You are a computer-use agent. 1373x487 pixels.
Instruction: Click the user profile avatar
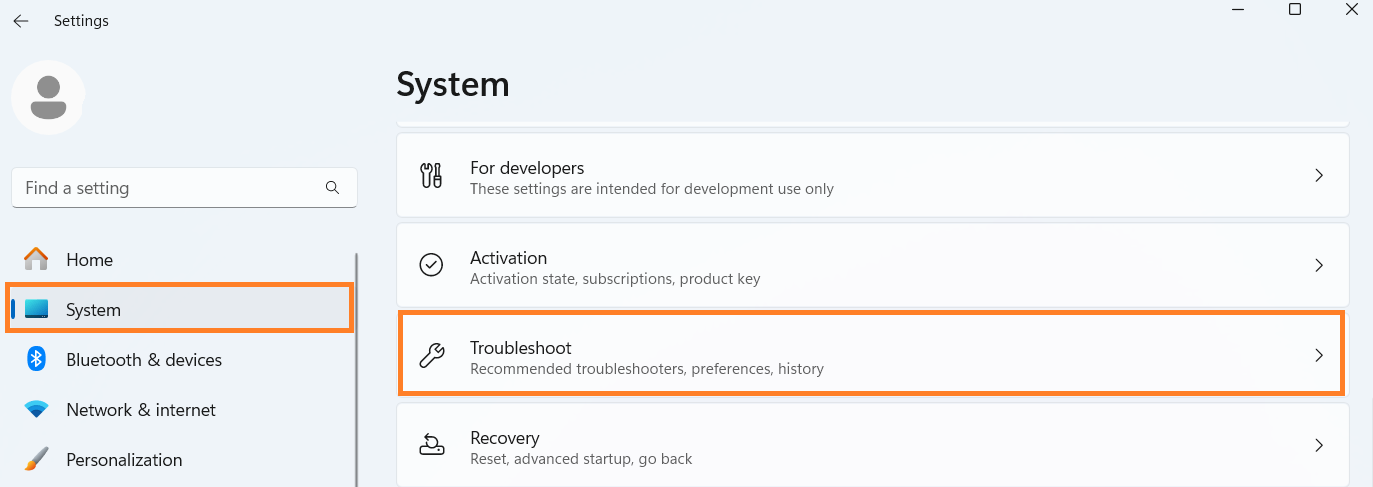pos(48,97)
